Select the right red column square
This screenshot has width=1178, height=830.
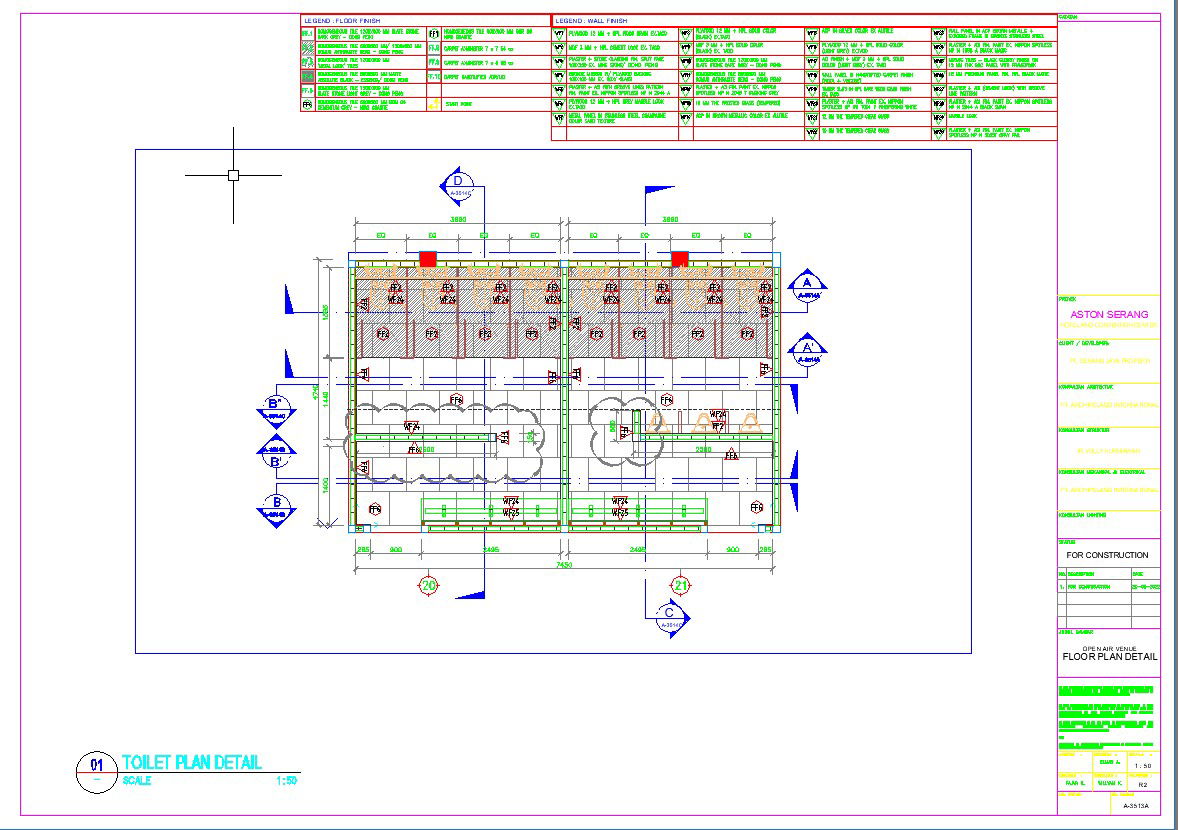pyautogui.click(x=680, y=259)
